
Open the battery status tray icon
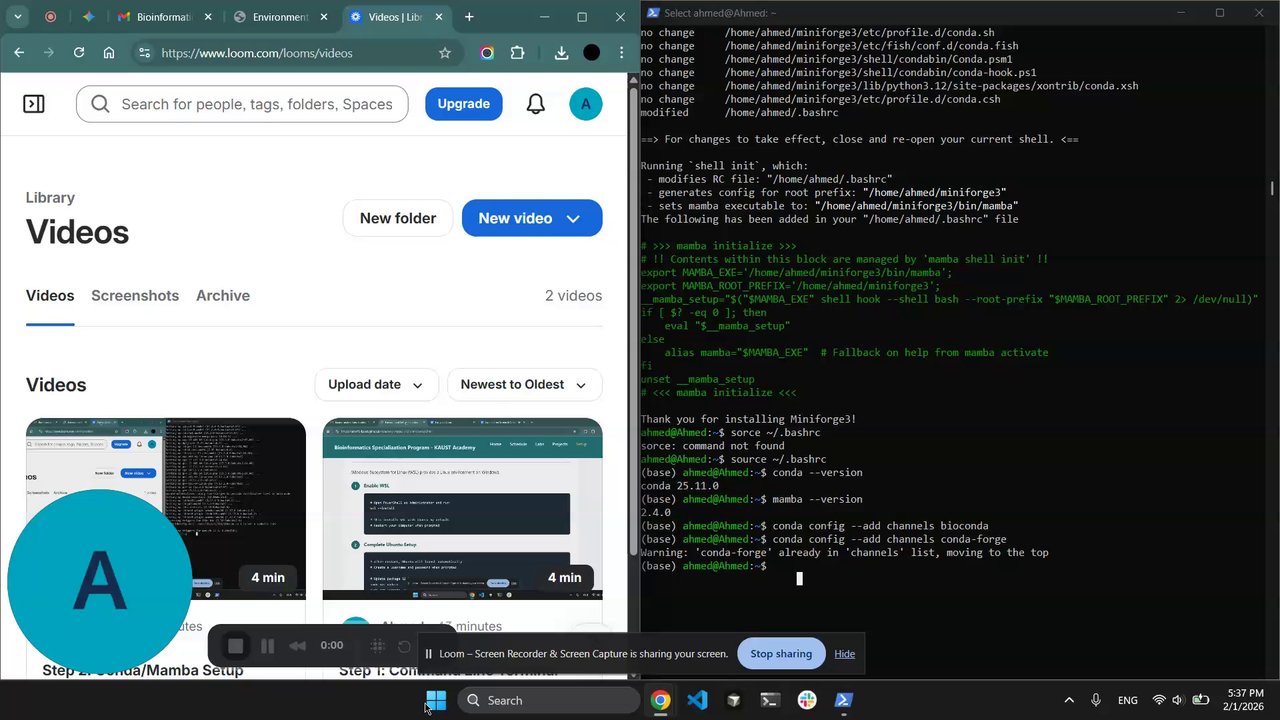click(1201, 700)
